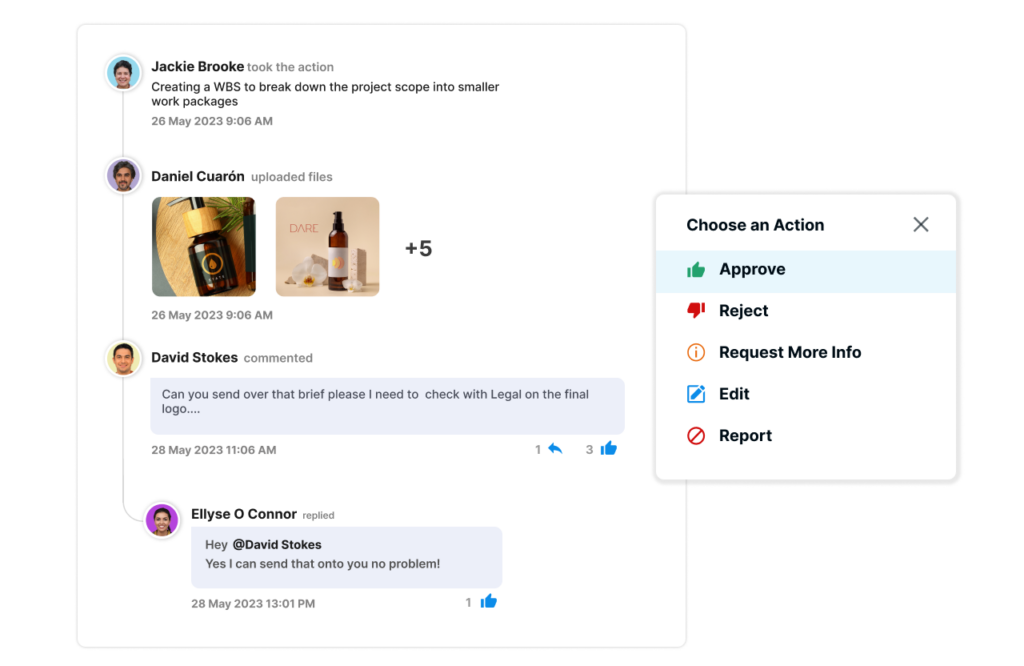Choose Request More Info option
Screen dimensions: 1024x666
click(790, 353)
